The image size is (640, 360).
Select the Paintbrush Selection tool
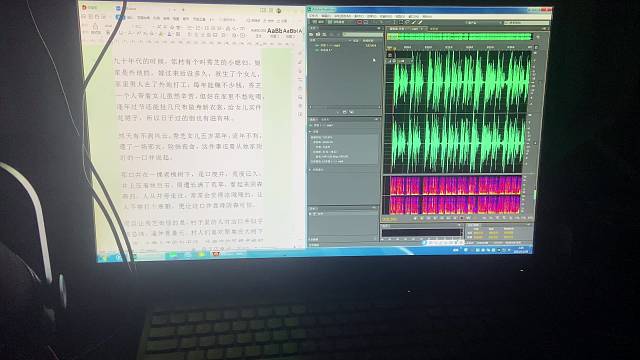click(413, 22)
